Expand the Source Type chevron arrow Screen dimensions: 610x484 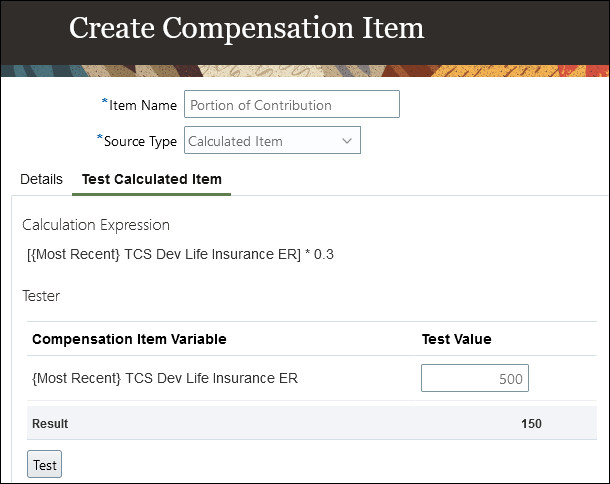(347, 141)
